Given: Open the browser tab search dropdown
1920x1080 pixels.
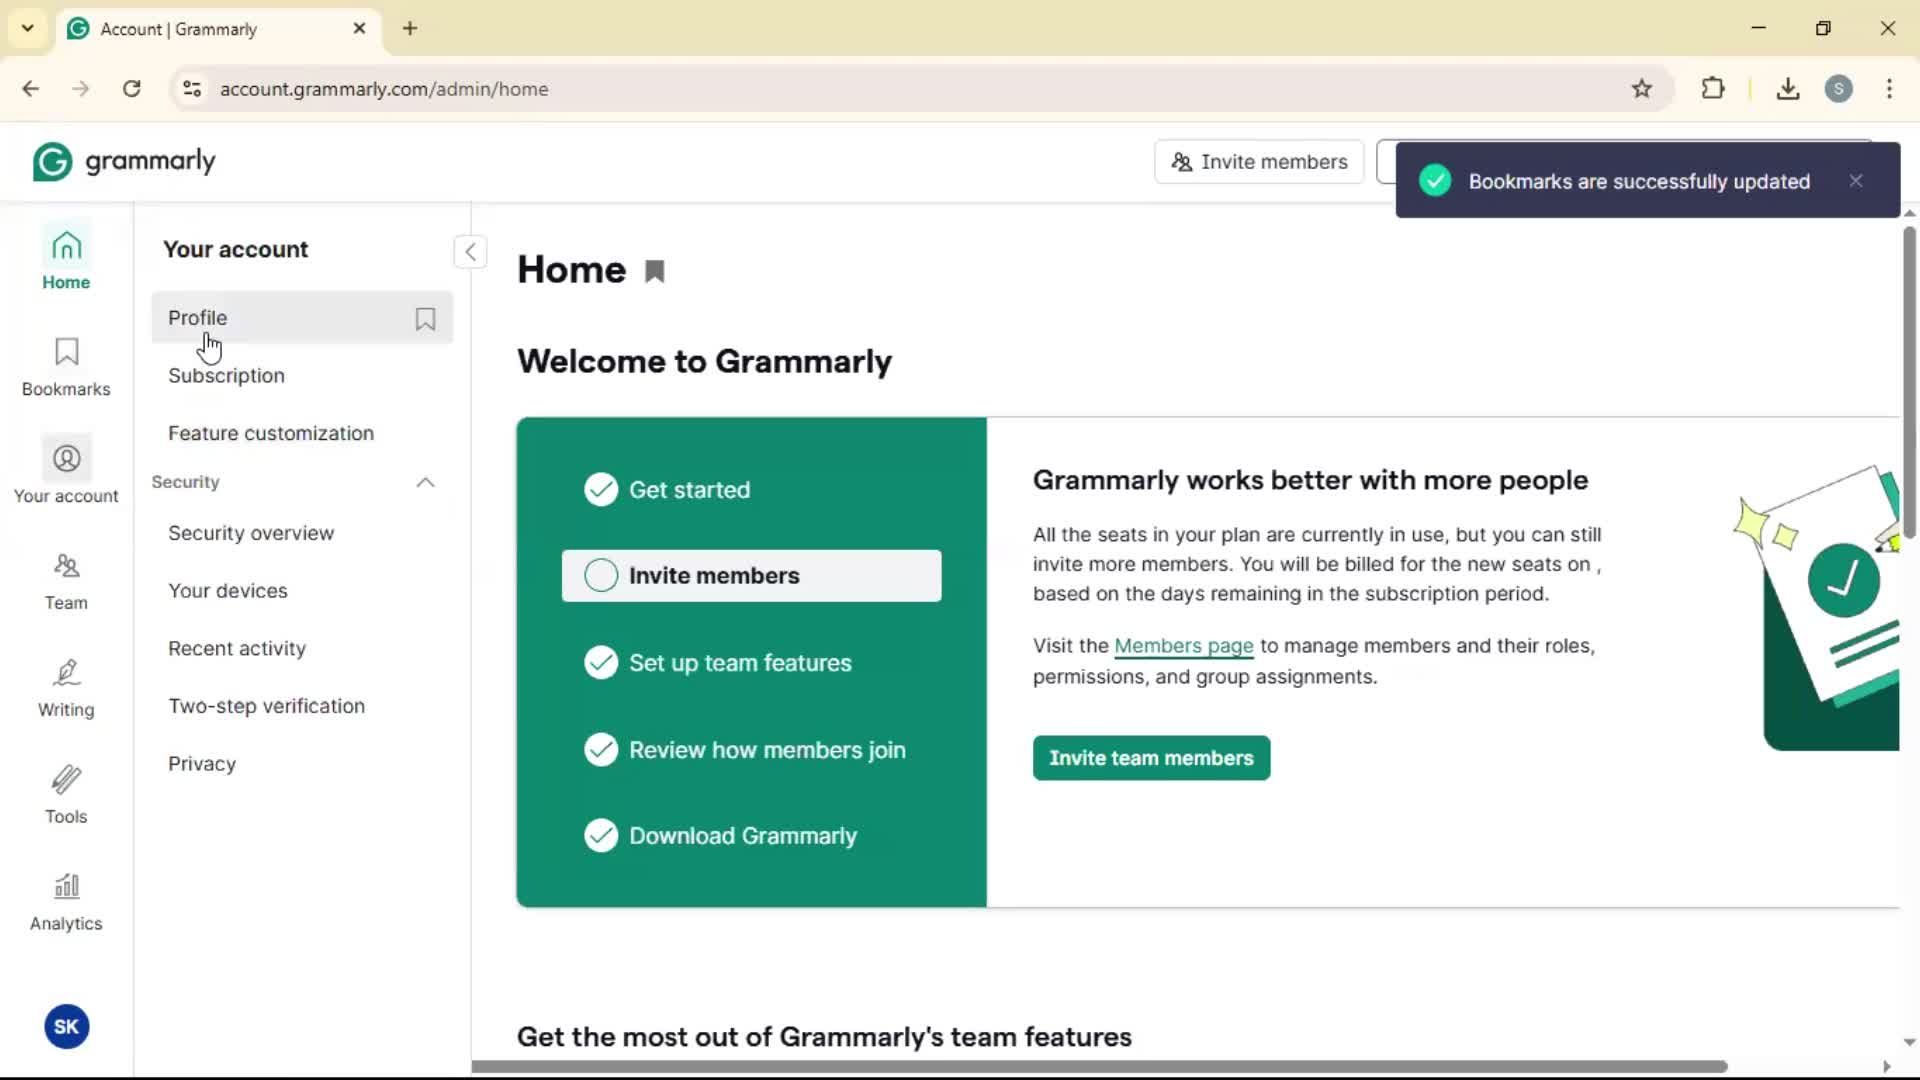Looking at the screenshot, I should tap(28, 28).
